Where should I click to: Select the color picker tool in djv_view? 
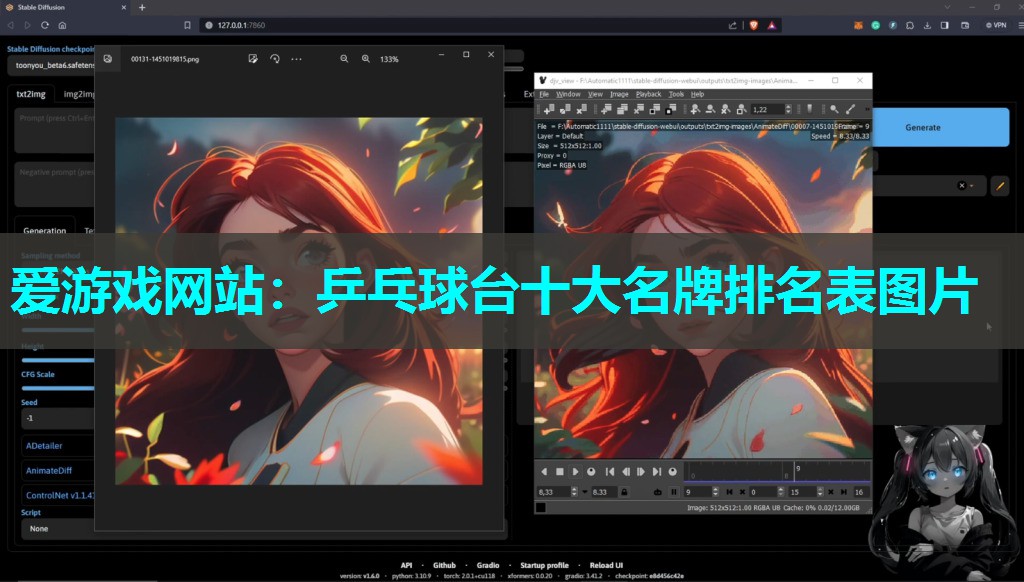[850, 109]
